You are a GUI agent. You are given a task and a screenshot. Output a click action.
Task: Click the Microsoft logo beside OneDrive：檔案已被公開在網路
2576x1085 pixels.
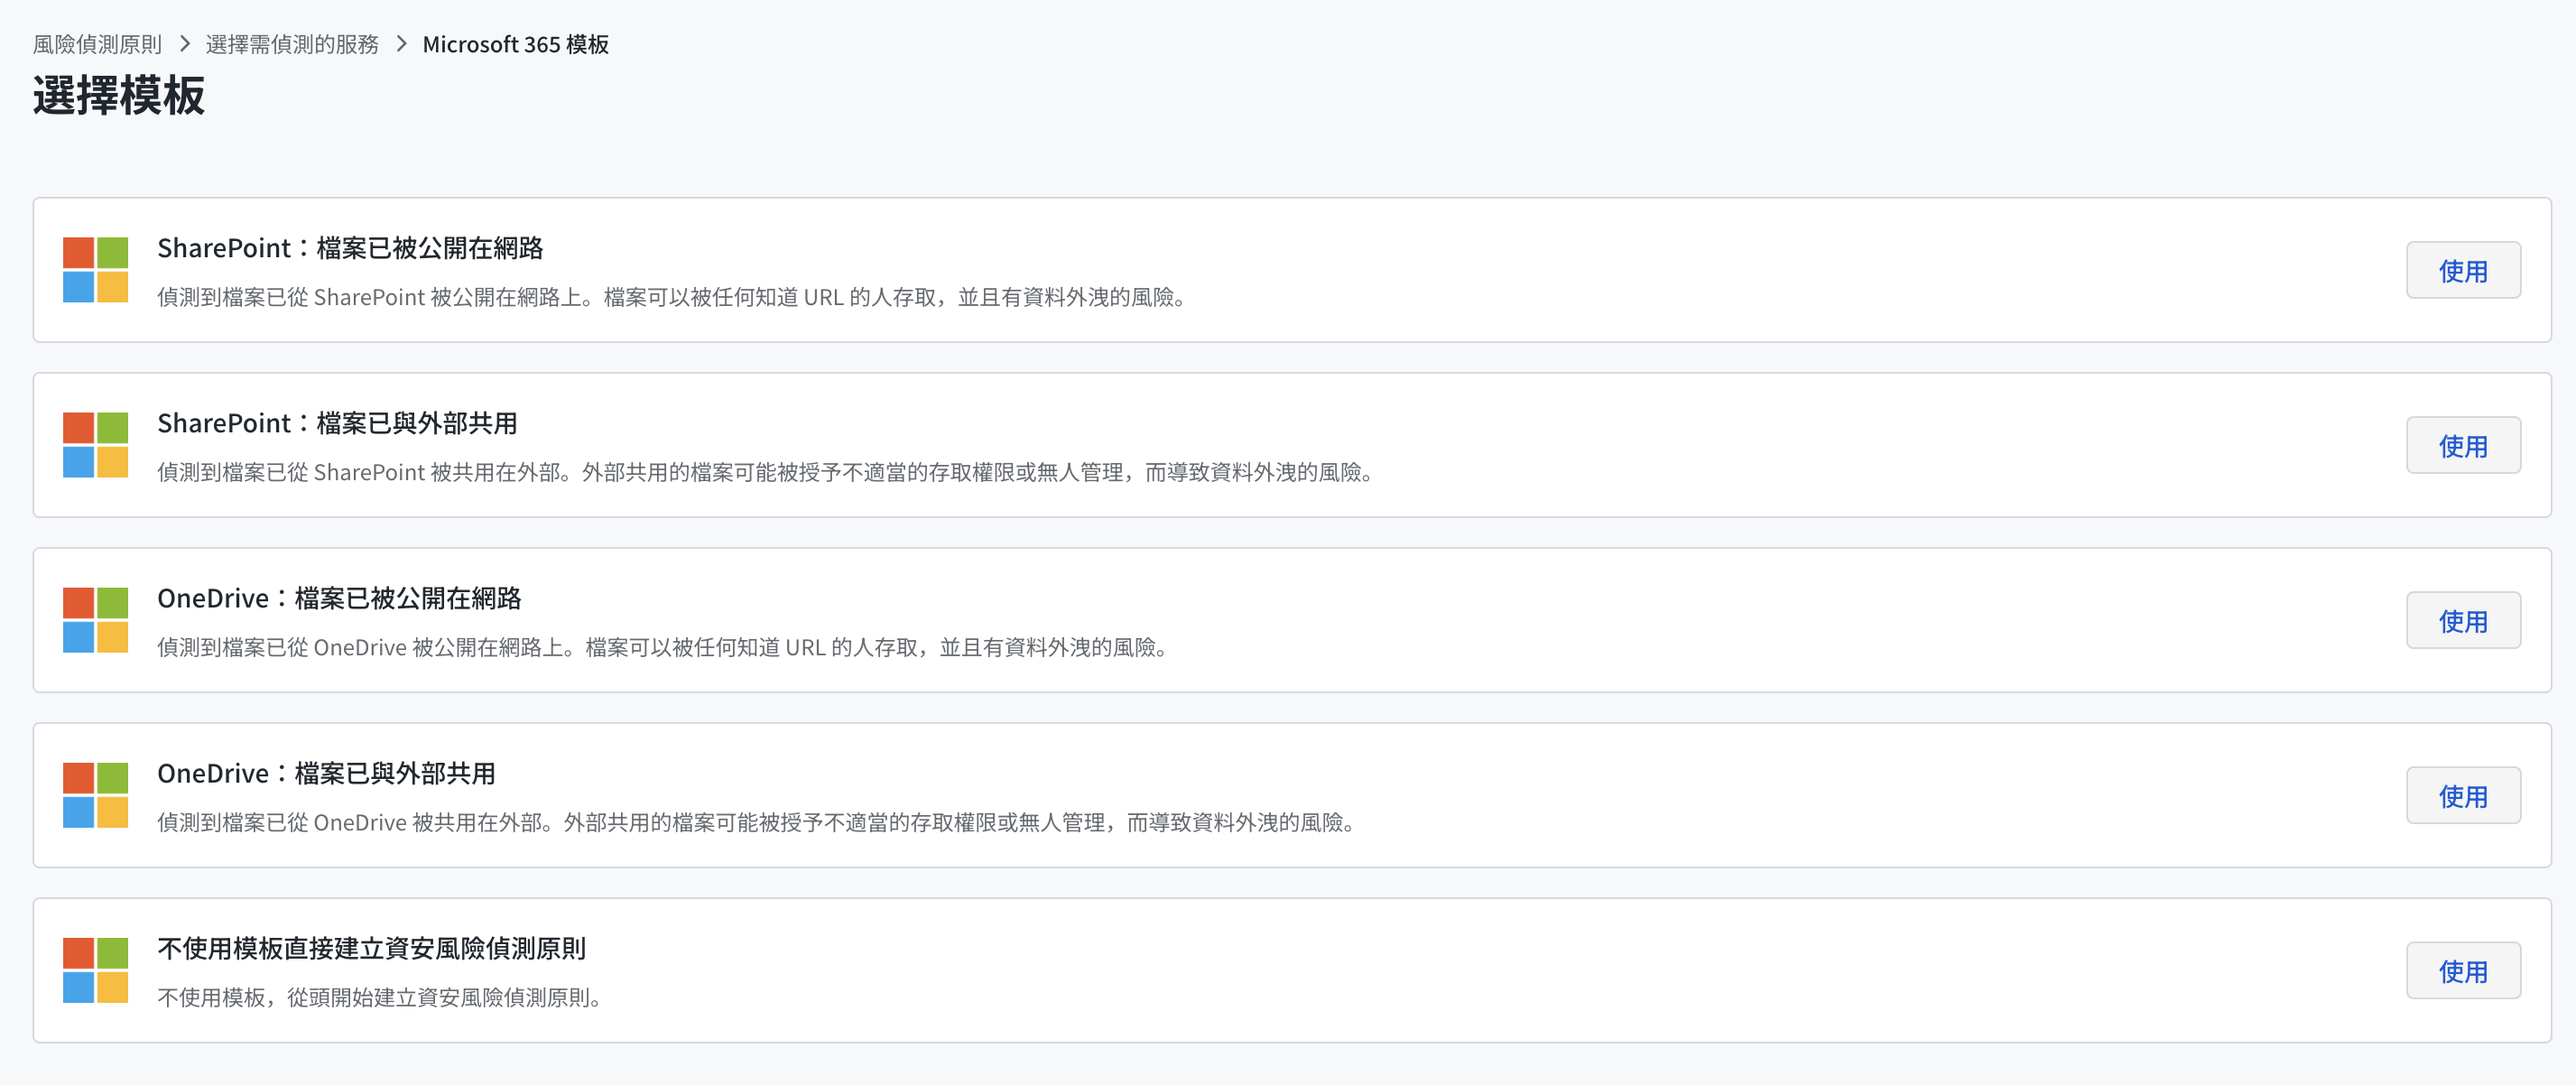point(95,620)
